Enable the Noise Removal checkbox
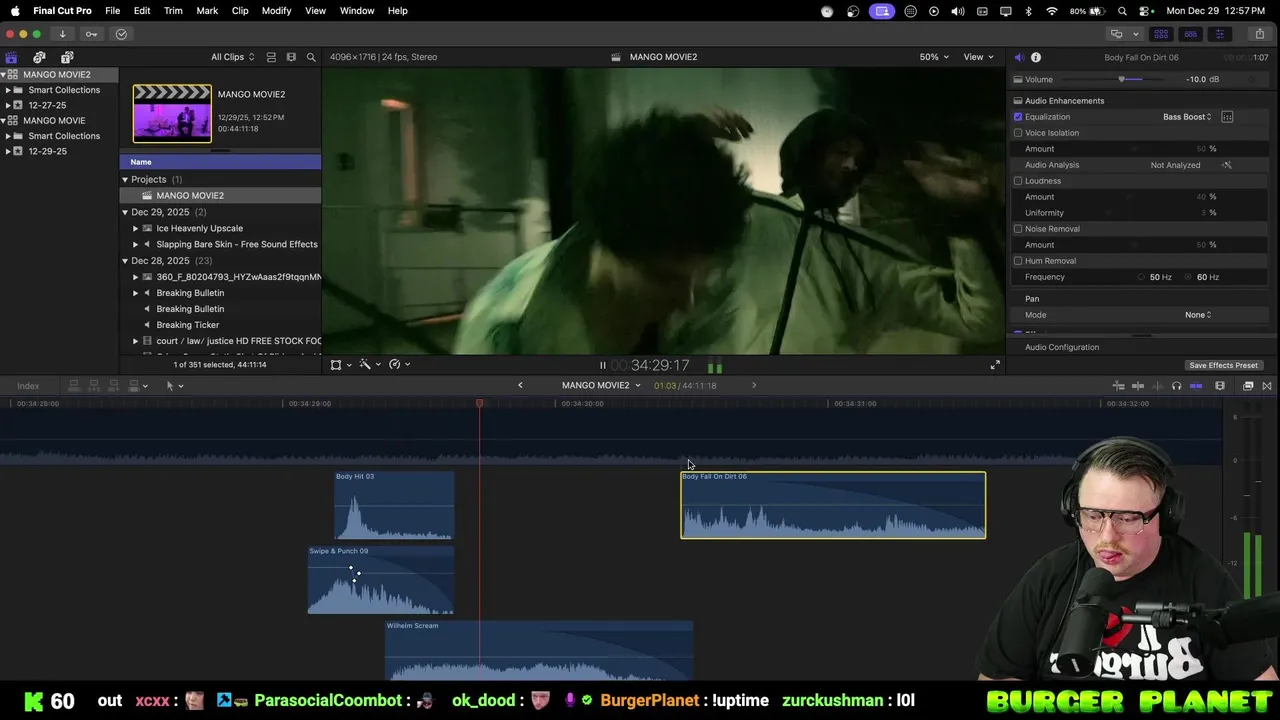The height and width of the screenshot is (720, 1280). tap(1018, 229)
